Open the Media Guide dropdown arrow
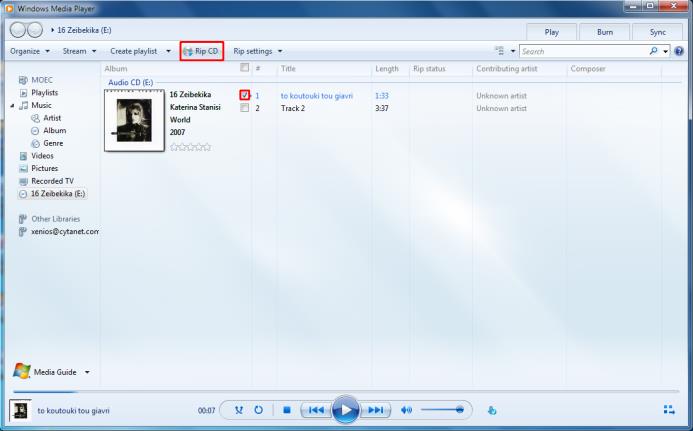 87,372
